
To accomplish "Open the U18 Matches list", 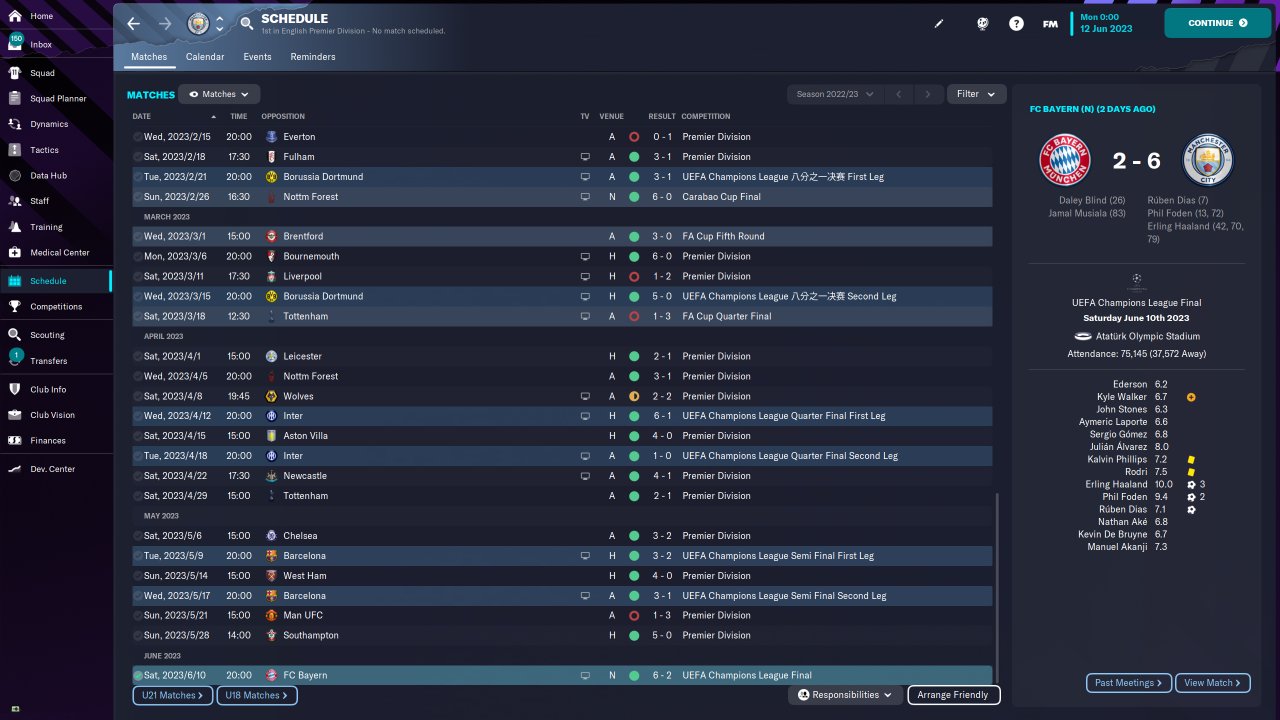I will 256,695.
